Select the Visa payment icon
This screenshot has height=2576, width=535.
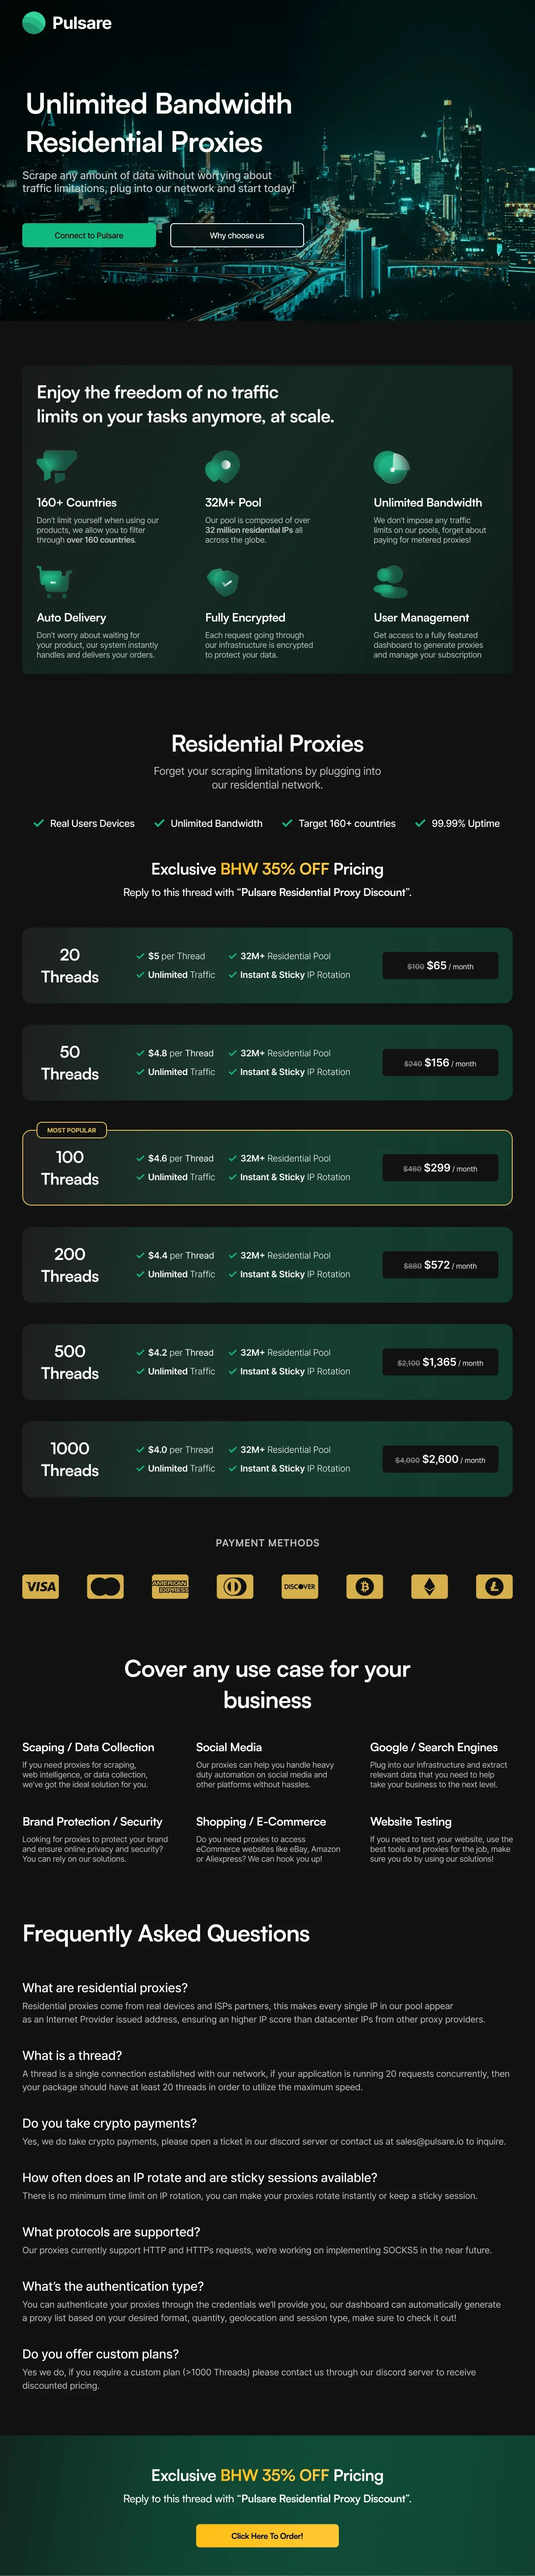(x=41, y=1586)
